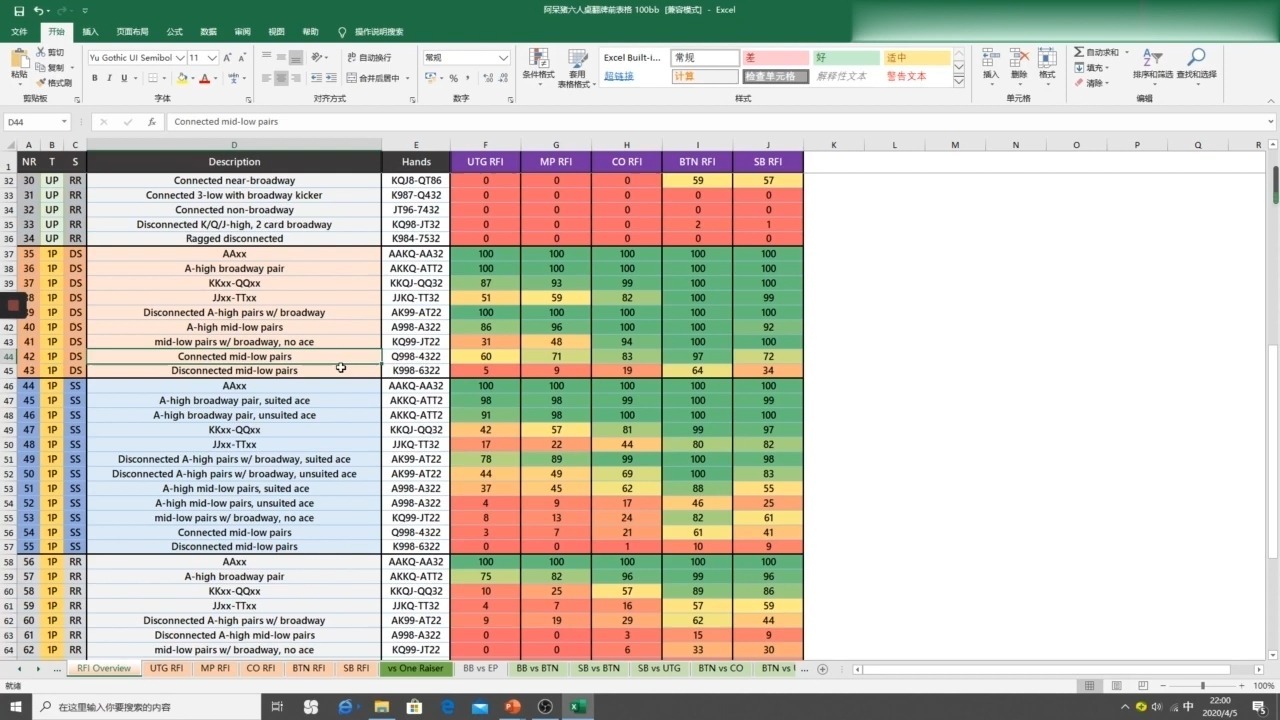This screenshot has width=1280, height=720.
Task: Click the add new sheet plus button
Action: 823,669
